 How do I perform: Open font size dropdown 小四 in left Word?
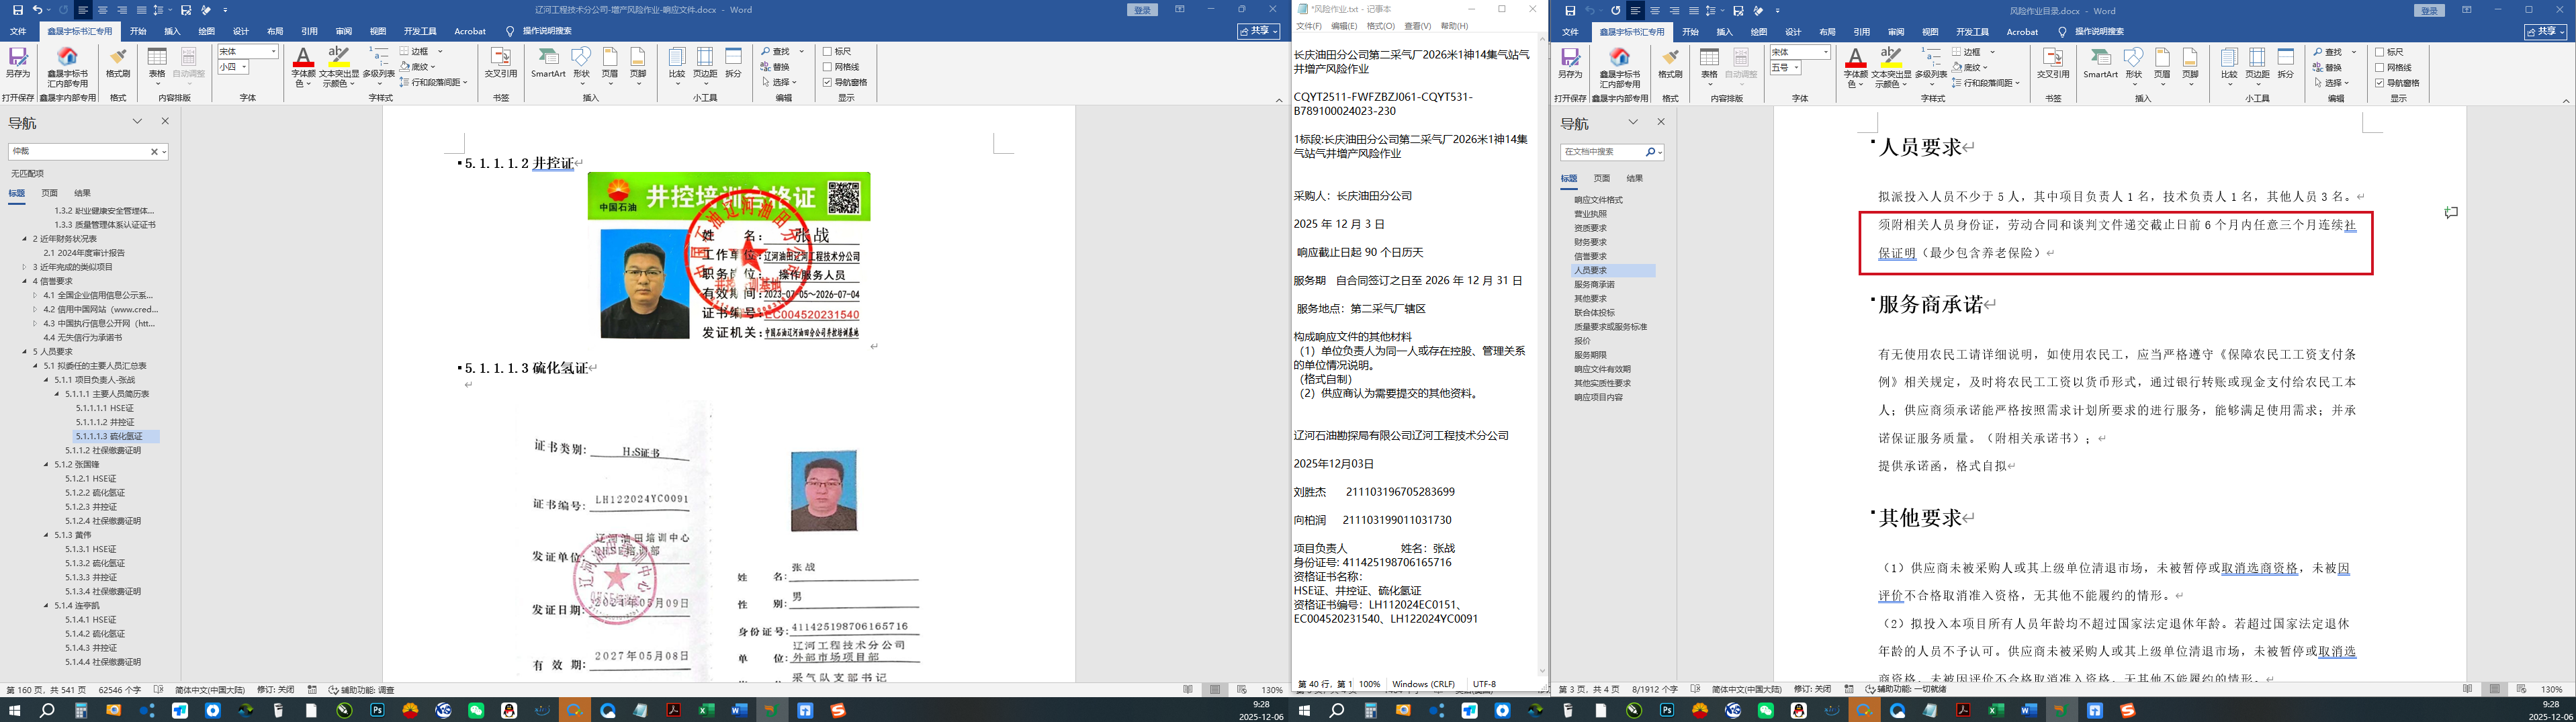point(244,67)
